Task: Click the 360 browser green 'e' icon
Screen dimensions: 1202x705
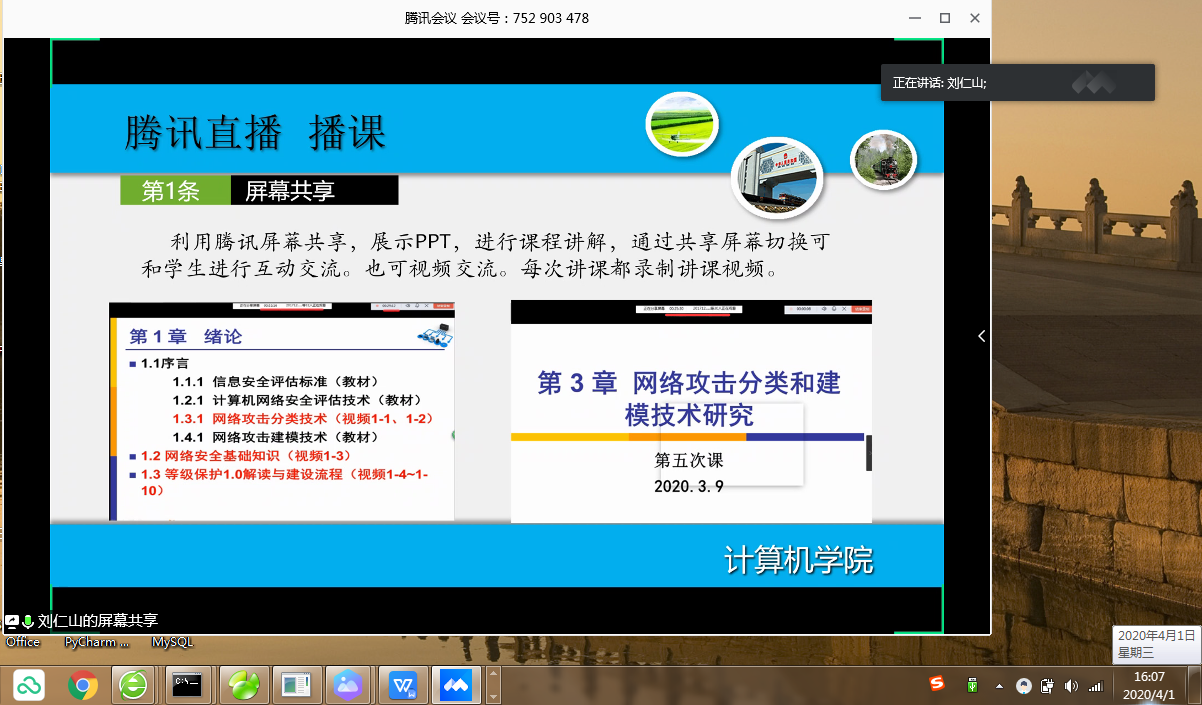Action: (x=133, y=685)
